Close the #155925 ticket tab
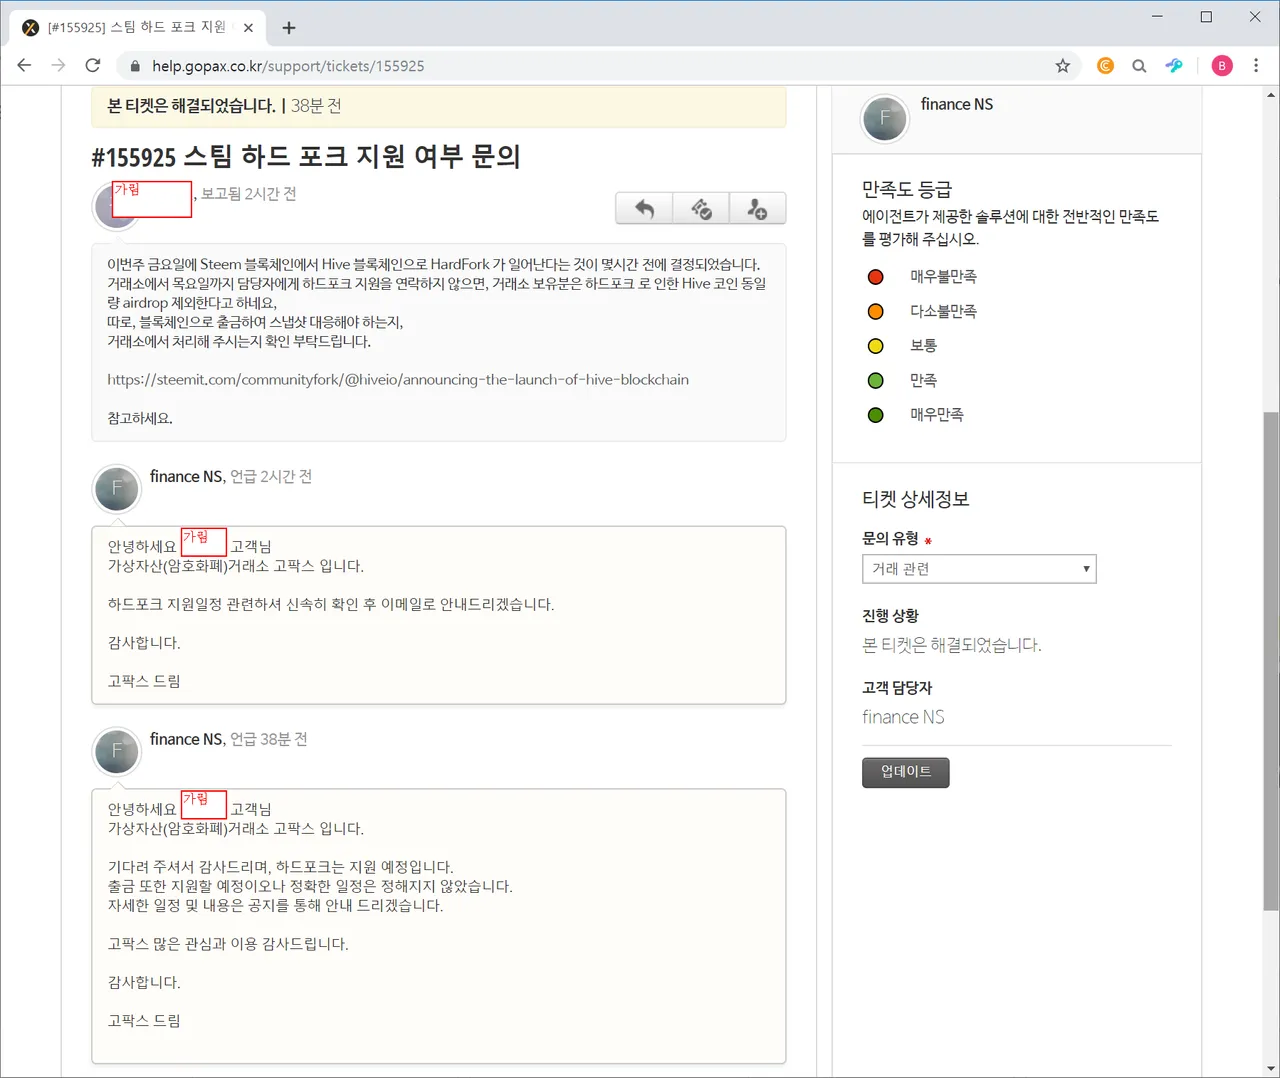The height and width of the screenshot is (1078, 1280). (x=248, y=28)
